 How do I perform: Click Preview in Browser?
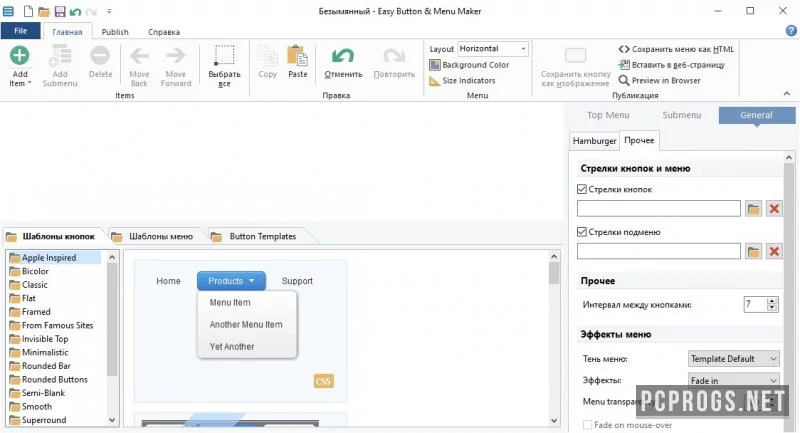(x=659, y=81)
